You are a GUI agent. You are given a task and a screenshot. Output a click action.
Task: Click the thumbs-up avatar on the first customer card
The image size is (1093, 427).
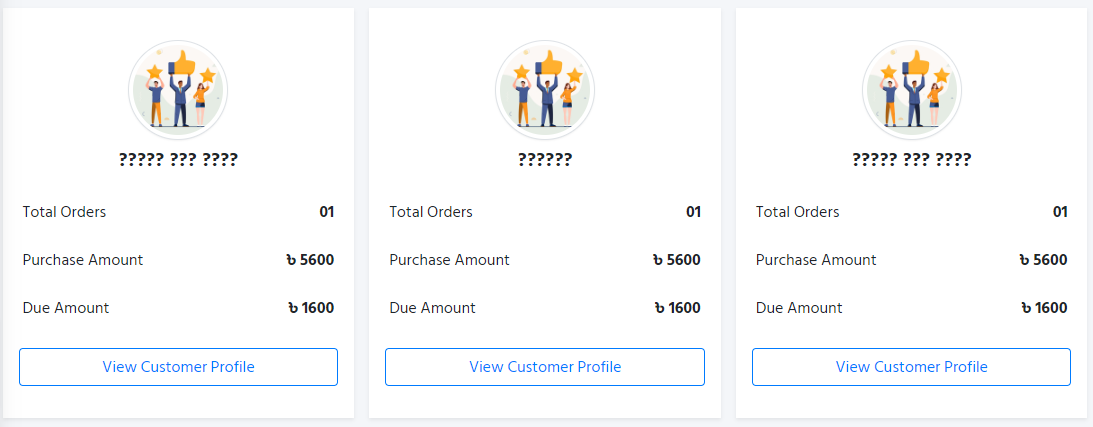point(178,89)
